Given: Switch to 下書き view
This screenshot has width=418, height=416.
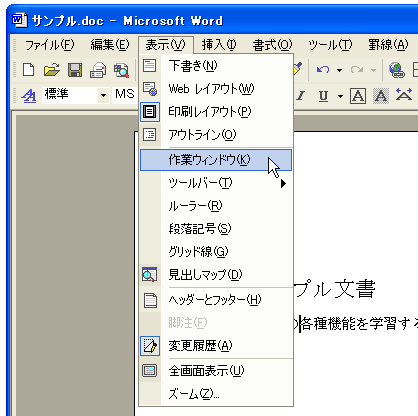Looking at the screenshot, I should [x=216, y=66].
